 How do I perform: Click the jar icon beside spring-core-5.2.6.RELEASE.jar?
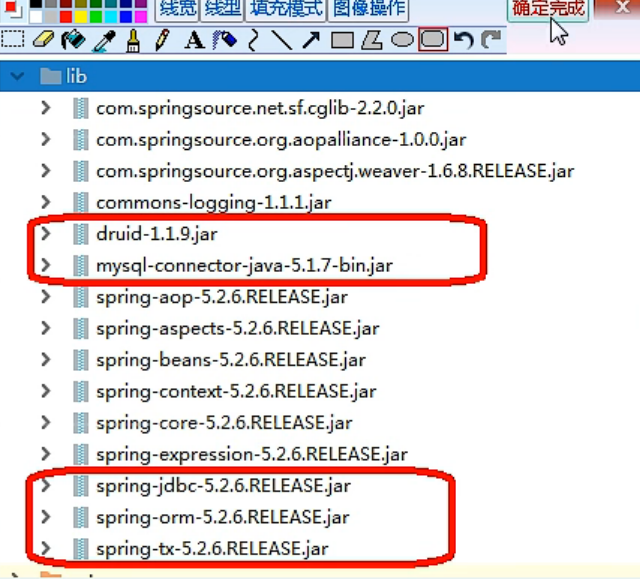[80, 423]
